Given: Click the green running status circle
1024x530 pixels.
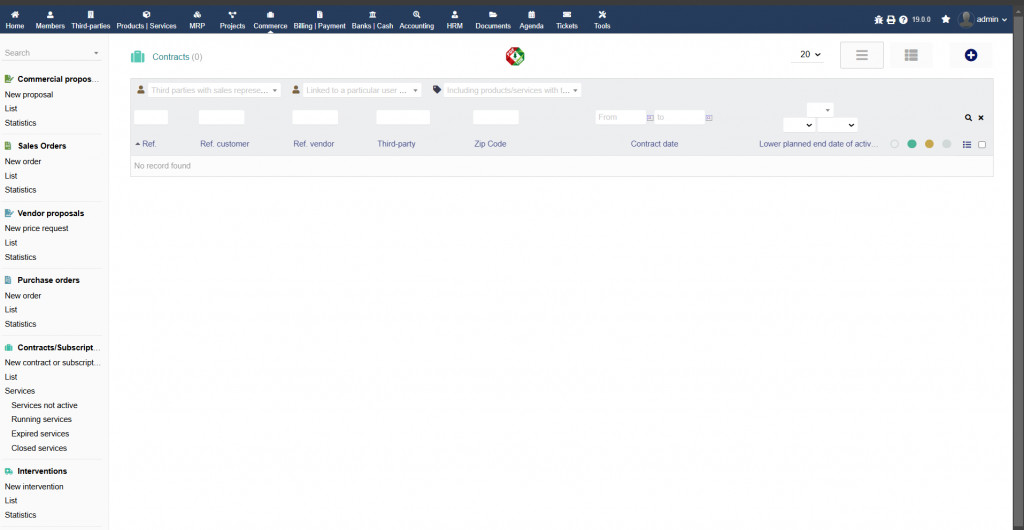Looking at the screenshot, I should click(x=912, y=144).
